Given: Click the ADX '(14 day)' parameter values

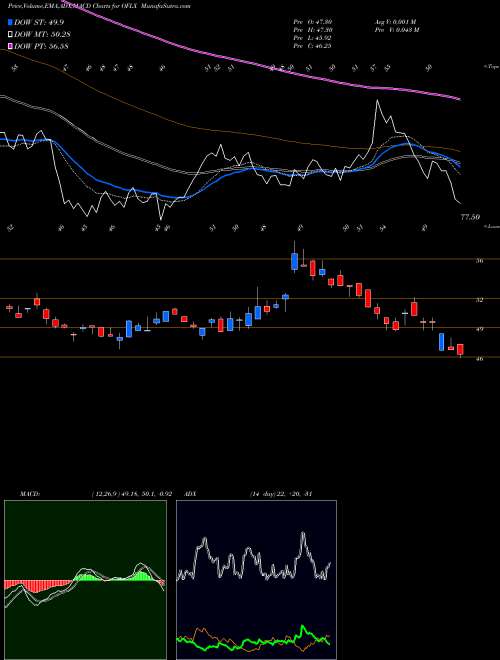Looking at the screenshot, I should (x=262, y=494).
